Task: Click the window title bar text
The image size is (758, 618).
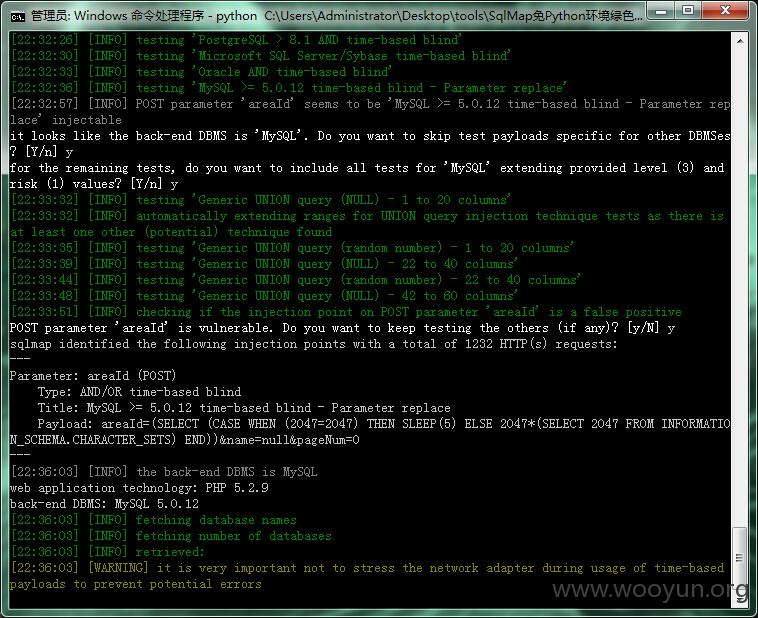Action: click(336, 16)
